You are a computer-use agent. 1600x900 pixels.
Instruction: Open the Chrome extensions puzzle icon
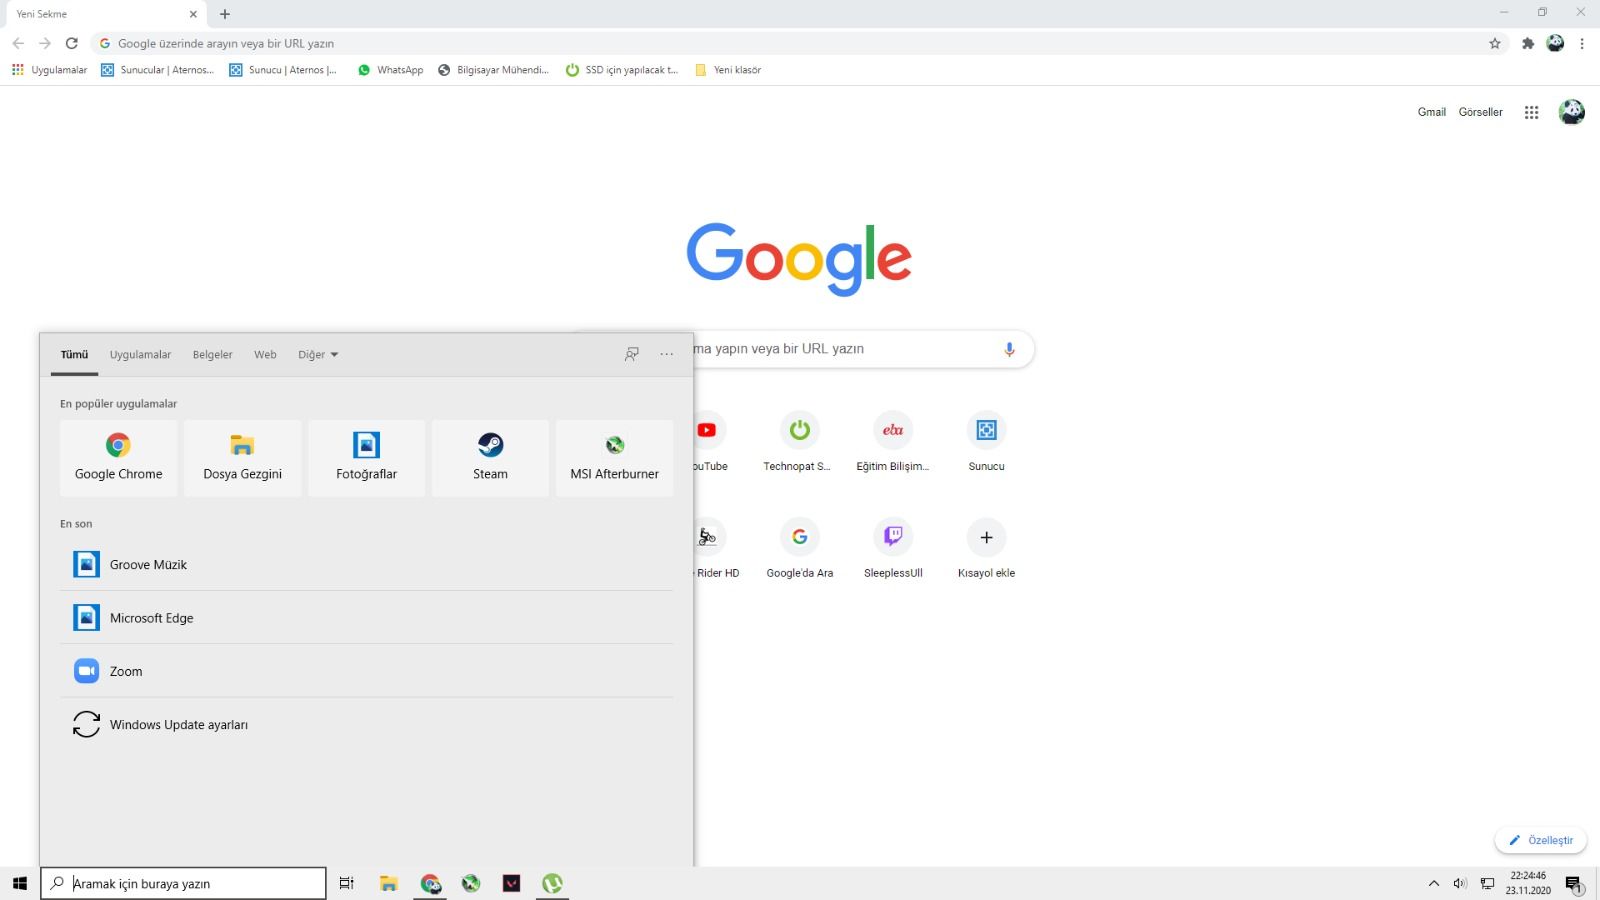[x=1528, y=43]
